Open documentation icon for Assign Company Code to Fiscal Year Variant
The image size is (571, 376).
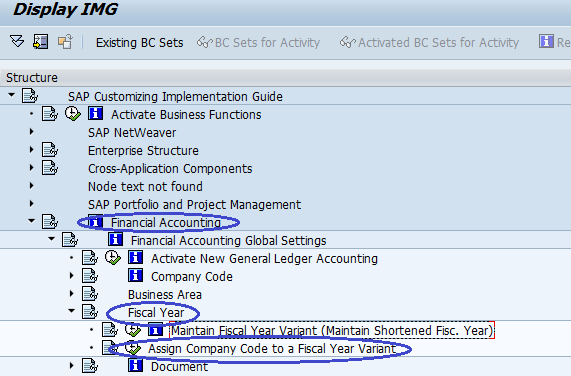(110, 348)
